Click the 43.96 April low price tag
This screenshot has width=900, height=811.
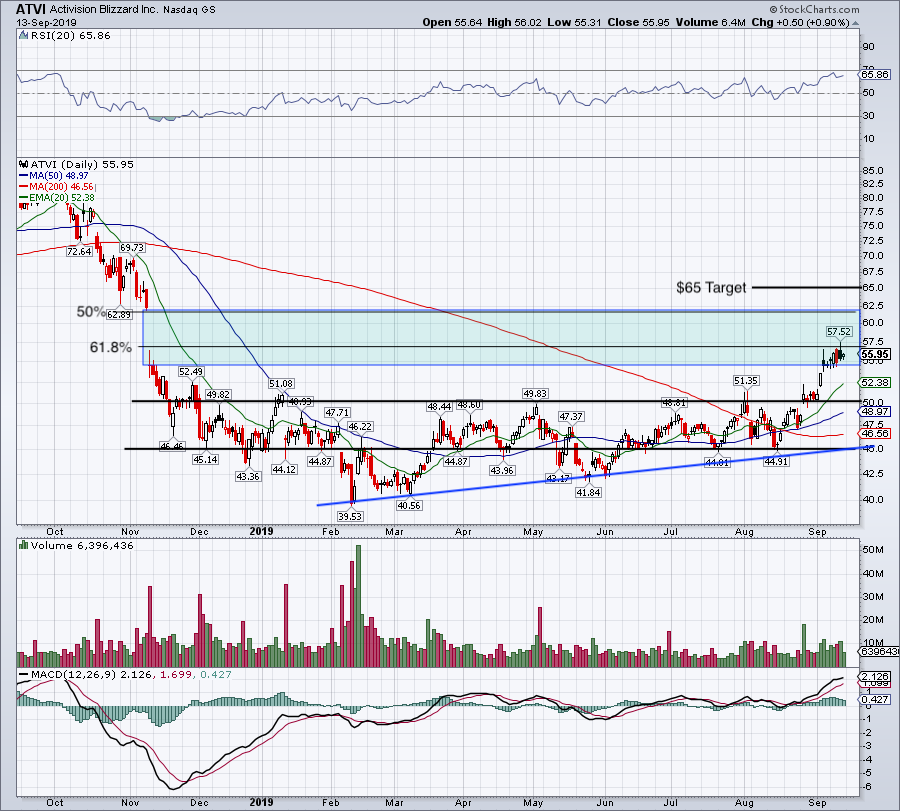(x=502, y=470)
